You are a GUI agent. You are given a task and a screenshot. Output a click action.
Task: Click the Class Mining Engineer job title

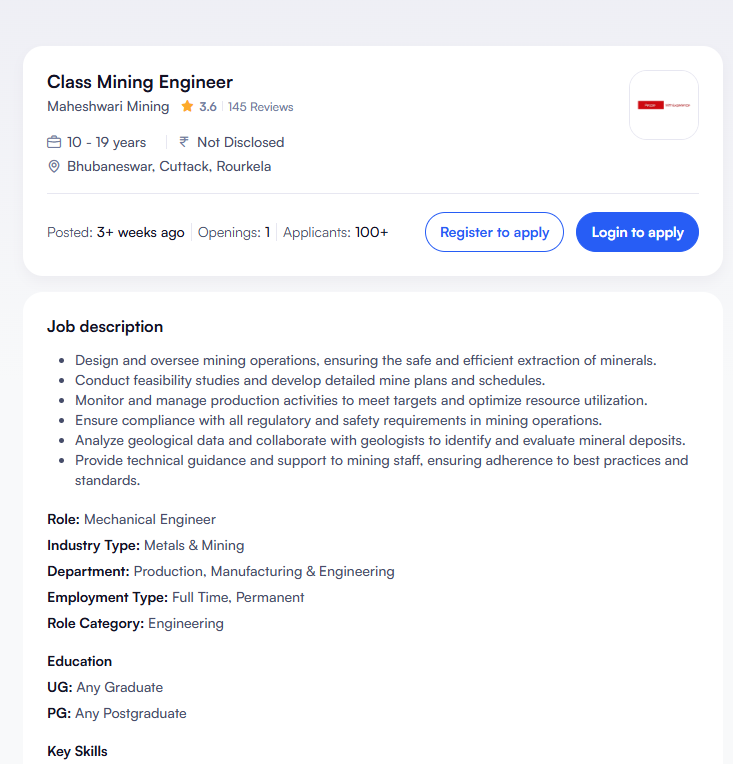[140, 82]
